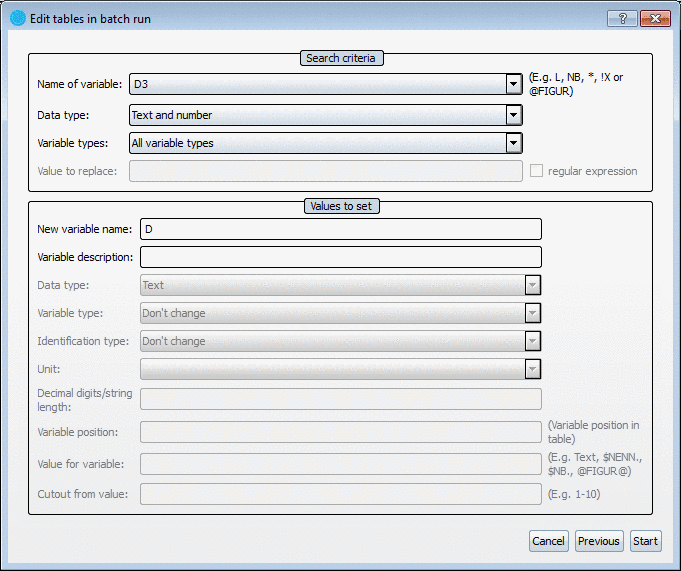Focus the Cutout from value field
This screenshot has height=571, width=681.
tap(340, 494)
